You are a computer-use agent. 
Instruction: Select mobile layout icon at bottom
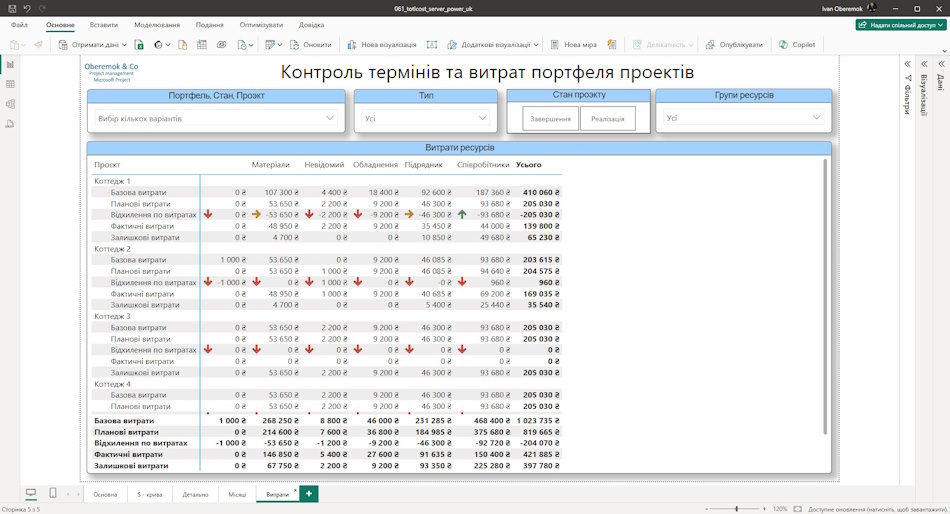tap(53, 493)
